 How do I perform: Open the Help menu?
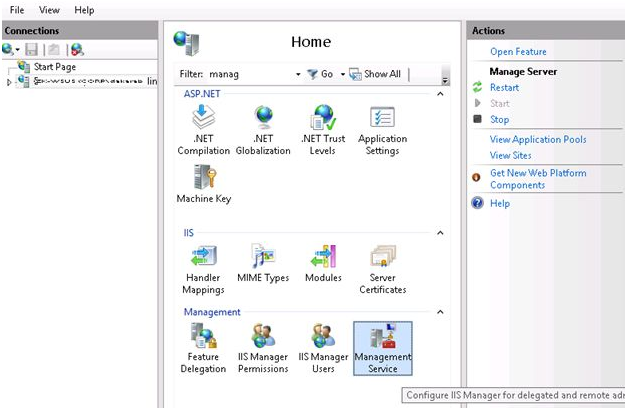pos(84,10)
